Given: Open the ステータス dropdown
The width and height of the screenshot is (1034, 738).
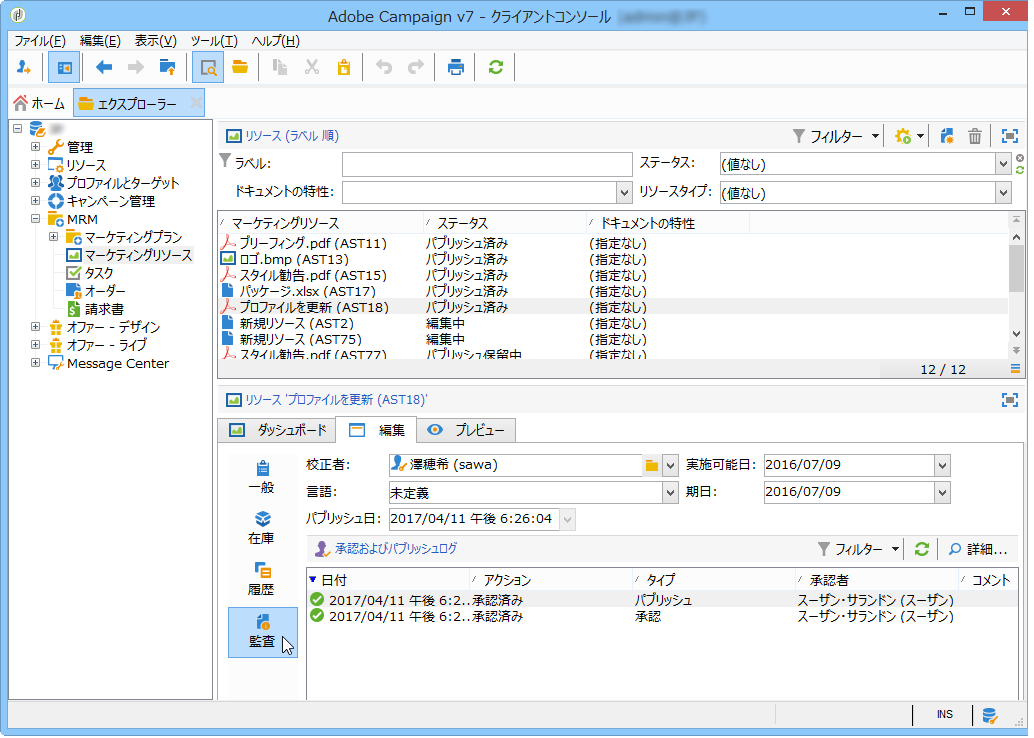Looking at the screenshot, I should click(1003, 164).
